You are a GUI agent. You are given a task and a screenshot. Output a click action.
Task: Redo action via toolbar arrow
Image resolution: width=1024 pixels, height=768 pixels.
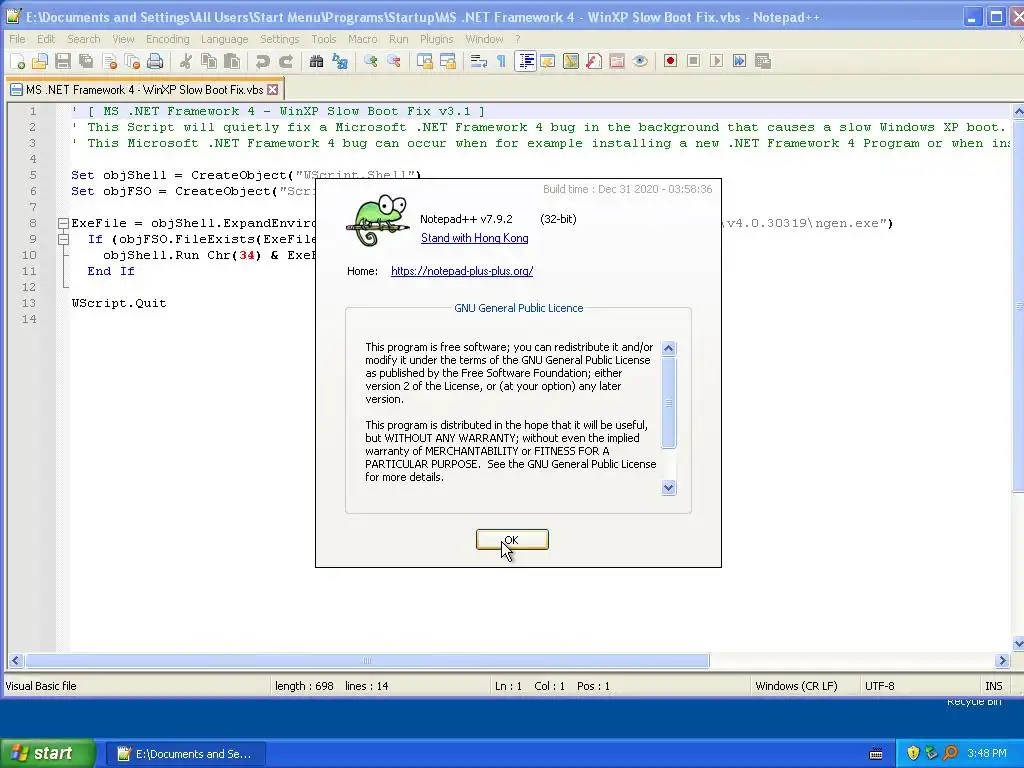point(286,61)
